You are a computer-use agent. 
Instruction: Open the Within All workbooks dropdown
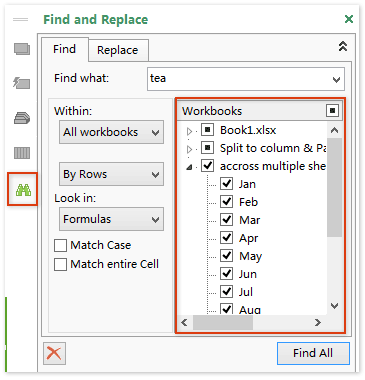click(x=111, y=132)
